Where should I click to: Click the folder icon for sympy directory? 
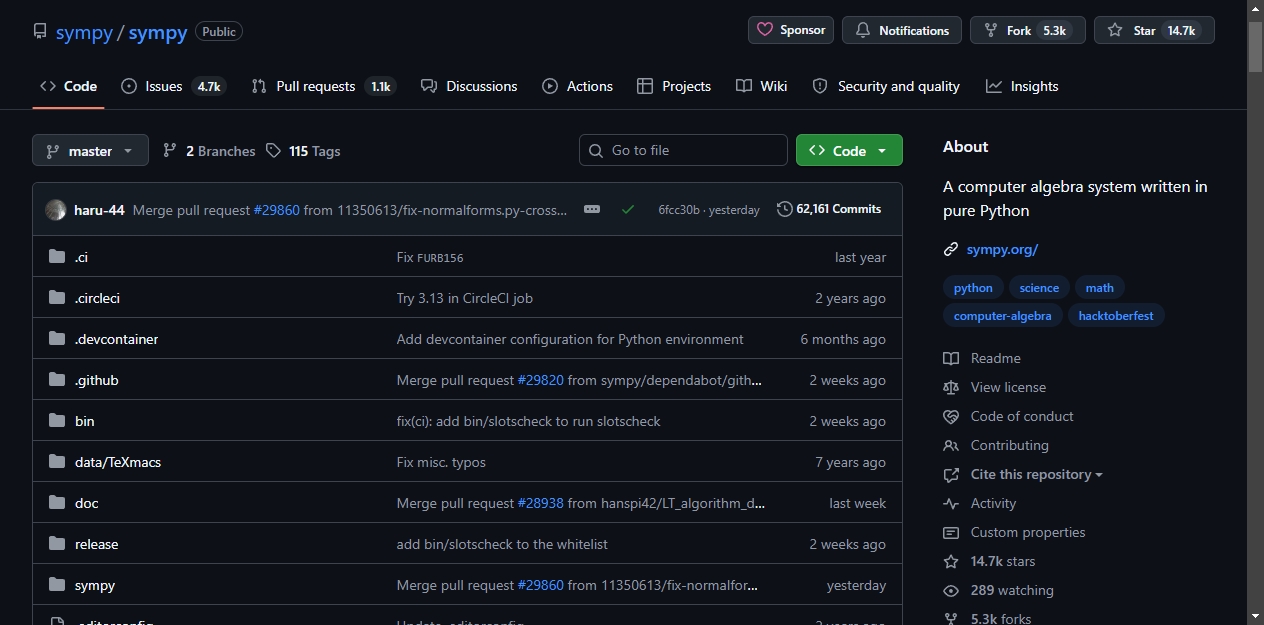point(57,585)
